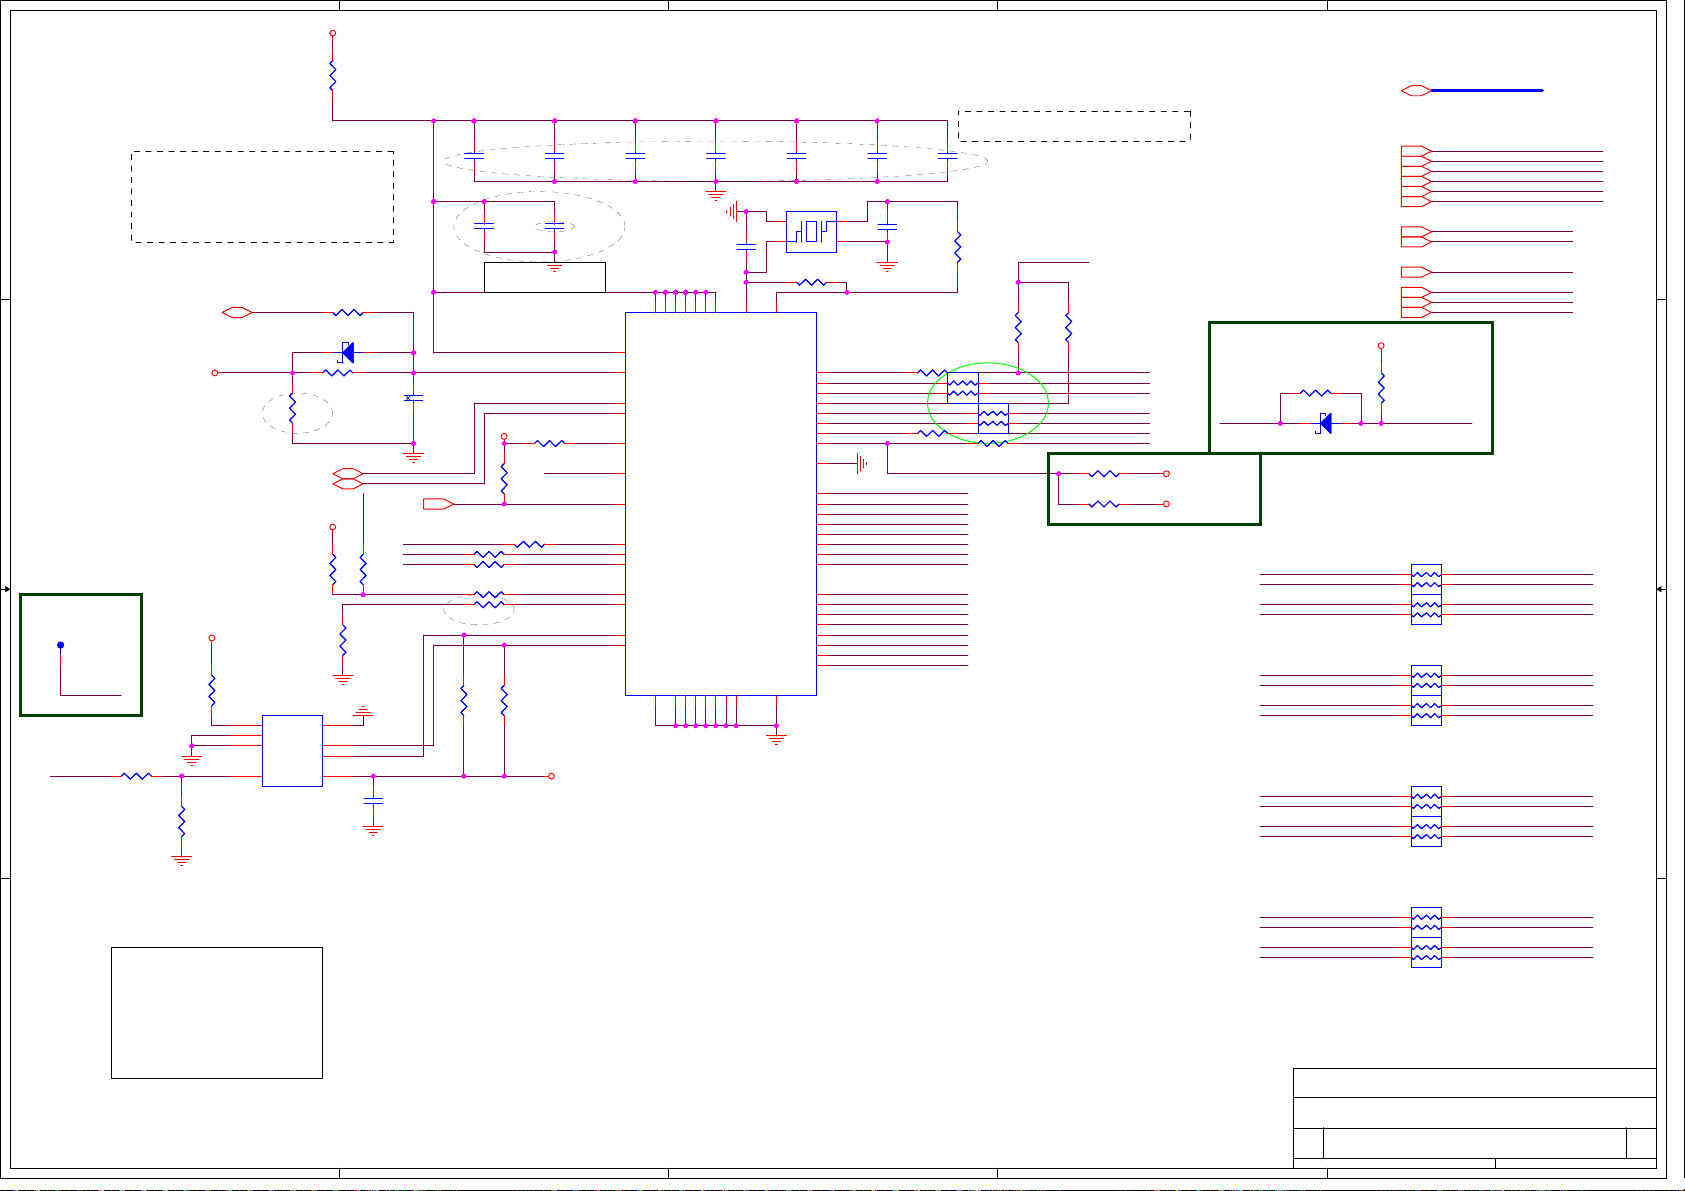Screen dimensions: 1685x1191
Task: Select the empty solid rectangle at lower left
Action: pos(217,1013)
